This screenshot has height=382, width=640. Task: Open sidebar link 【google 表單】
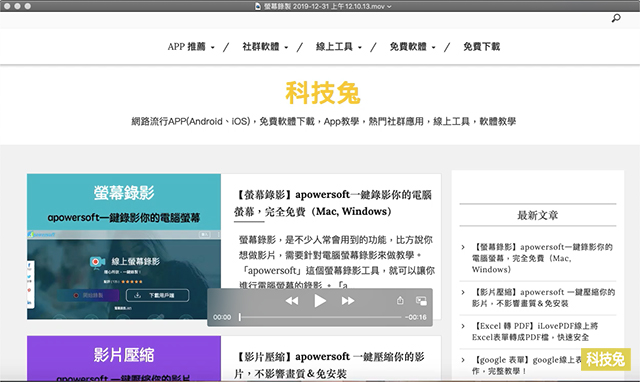(527, 365)
